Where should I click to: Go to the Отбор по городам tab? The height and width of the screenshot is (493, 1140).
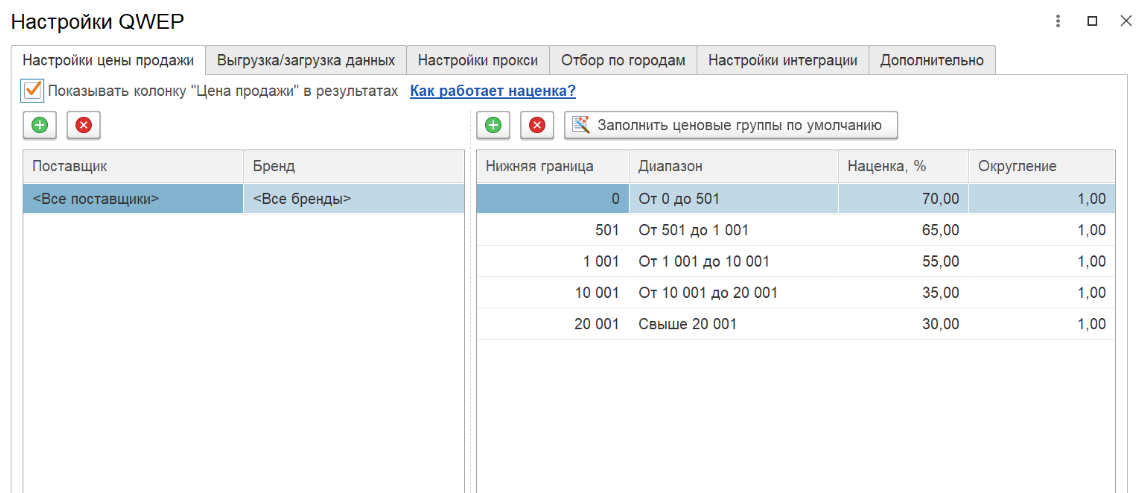(x=623, y=60)
